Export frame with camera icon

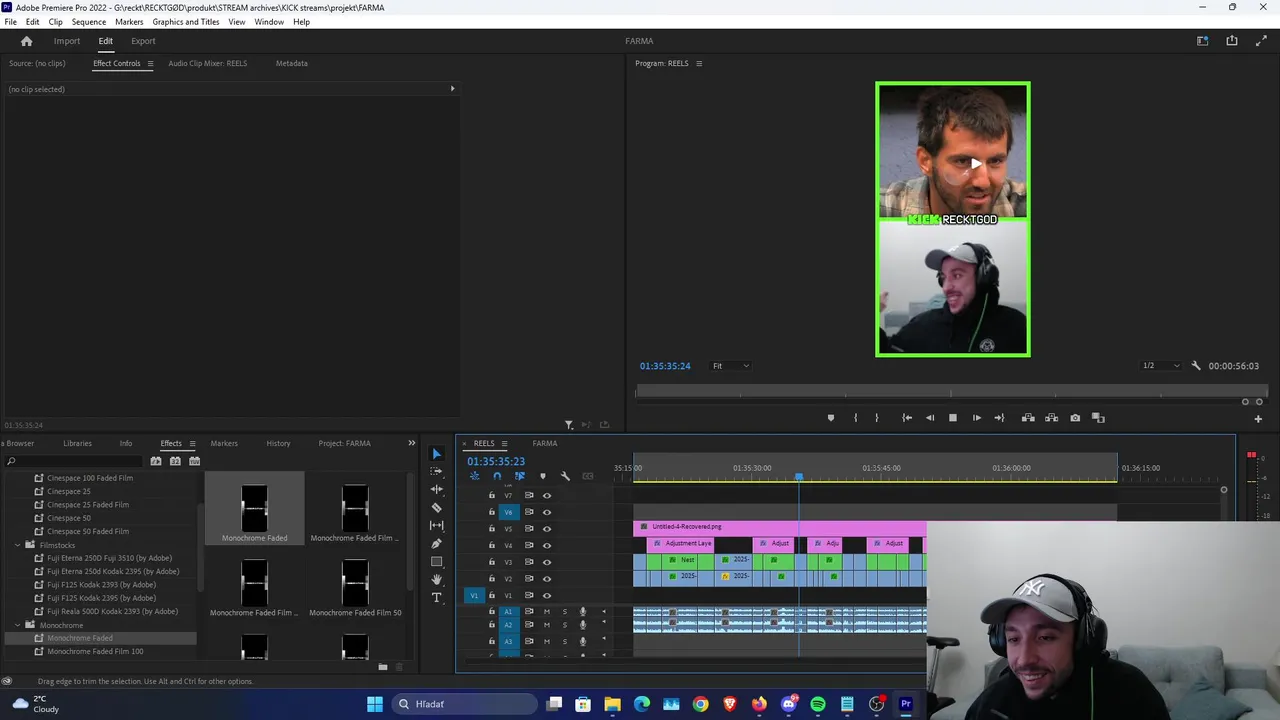(1075, 418)
